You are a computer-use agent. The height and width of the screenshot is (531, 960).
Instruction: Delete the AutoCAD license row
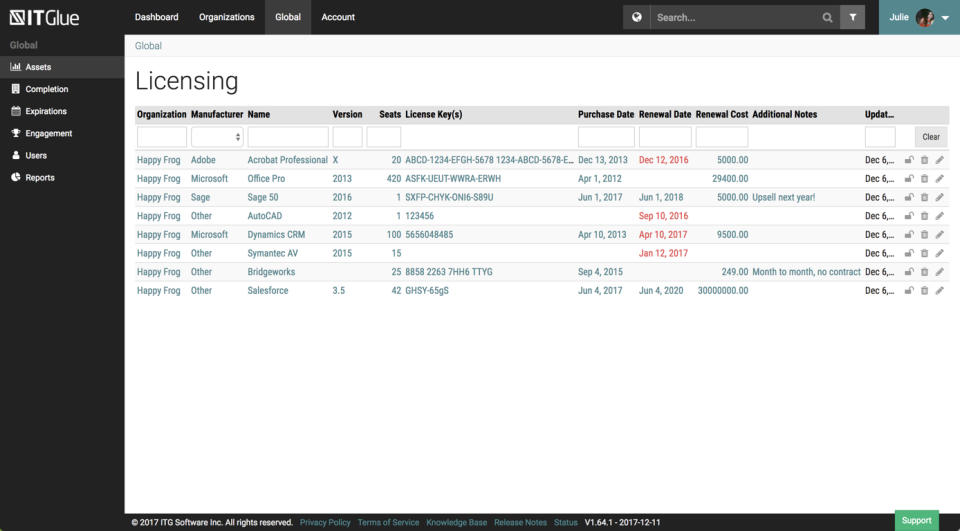click(924, 216)
